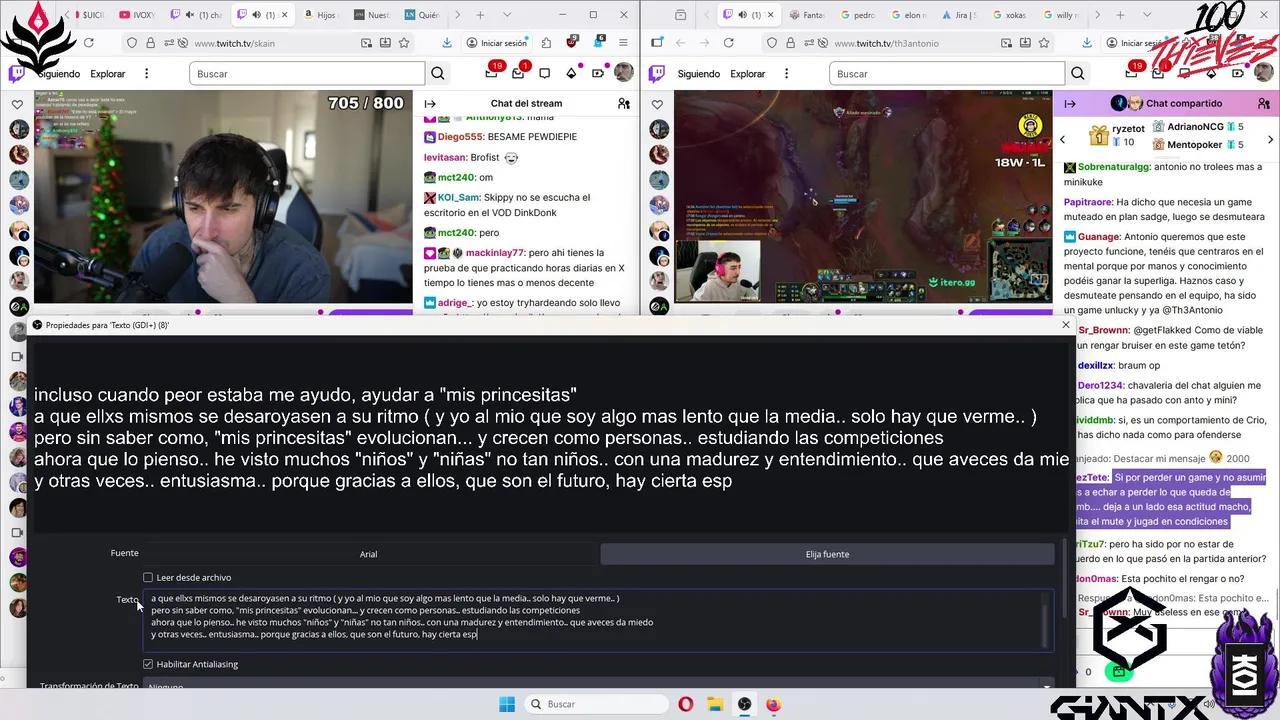Open bits diamond icon in skain window
The width and height of the screenshot is (1280, 720).
click(x=571, y=73)
